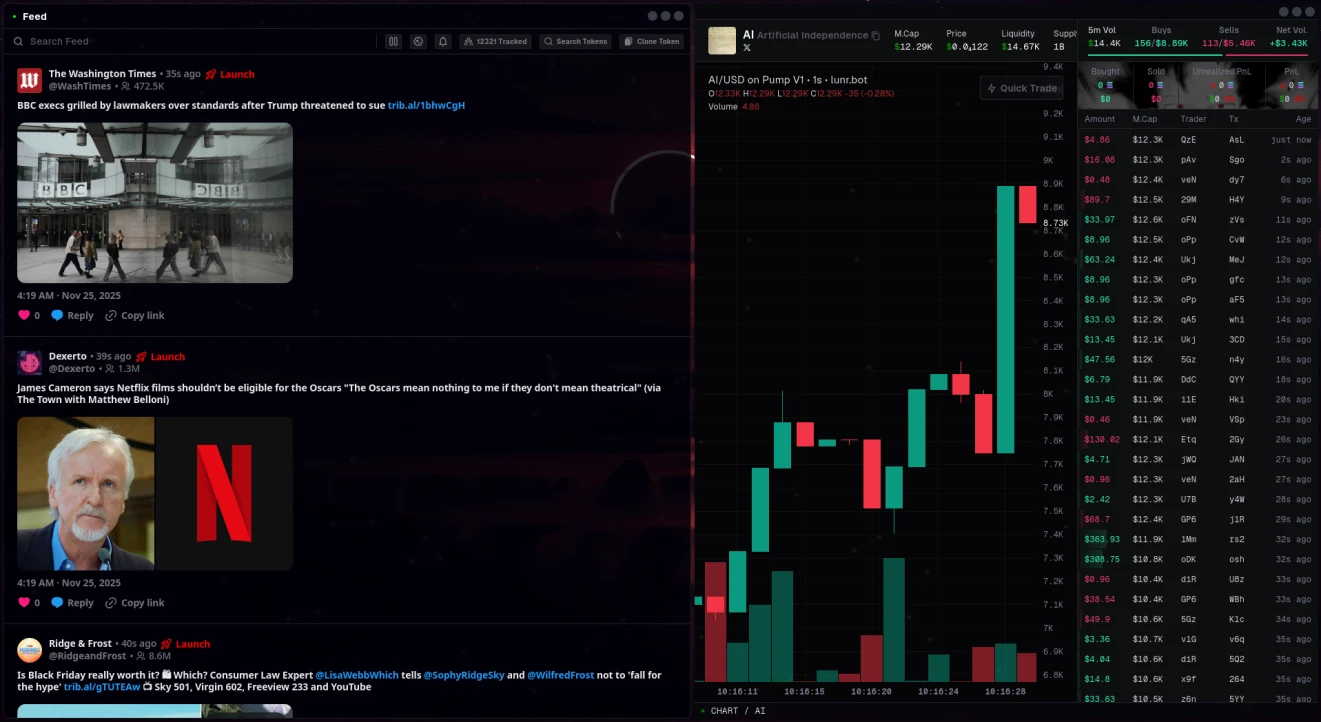Click the Sells 113/$5.46K stat
This screenshot has width=1321, height=722.
coord(1228,37)
